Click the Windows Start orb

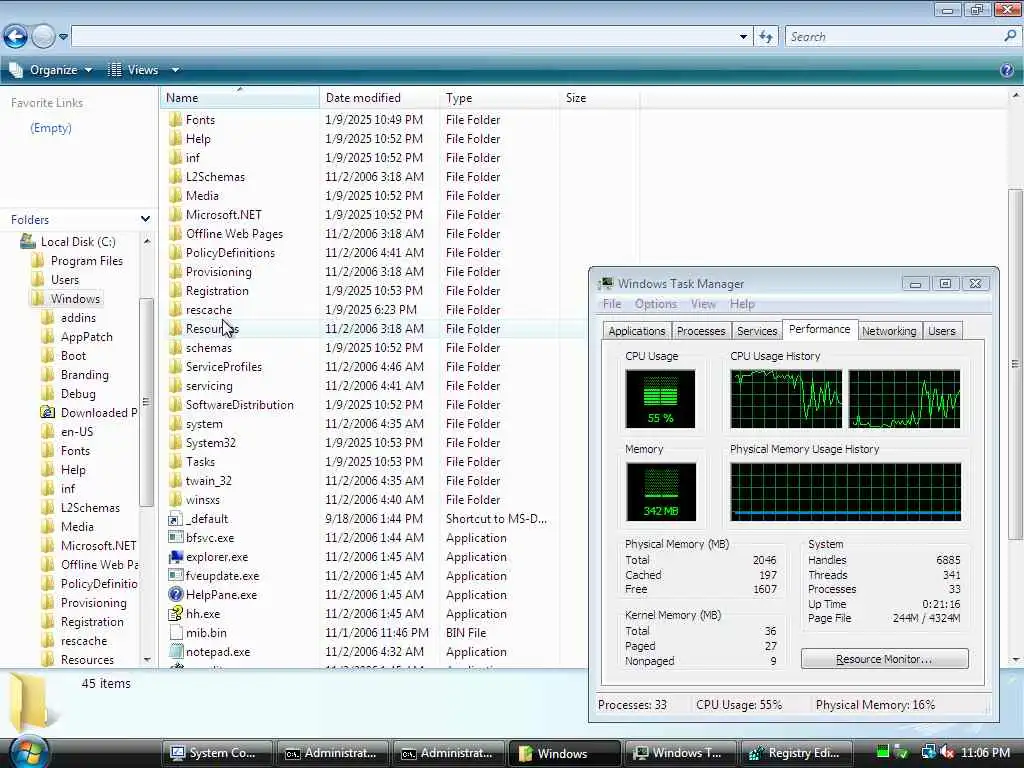click(29, 752)
